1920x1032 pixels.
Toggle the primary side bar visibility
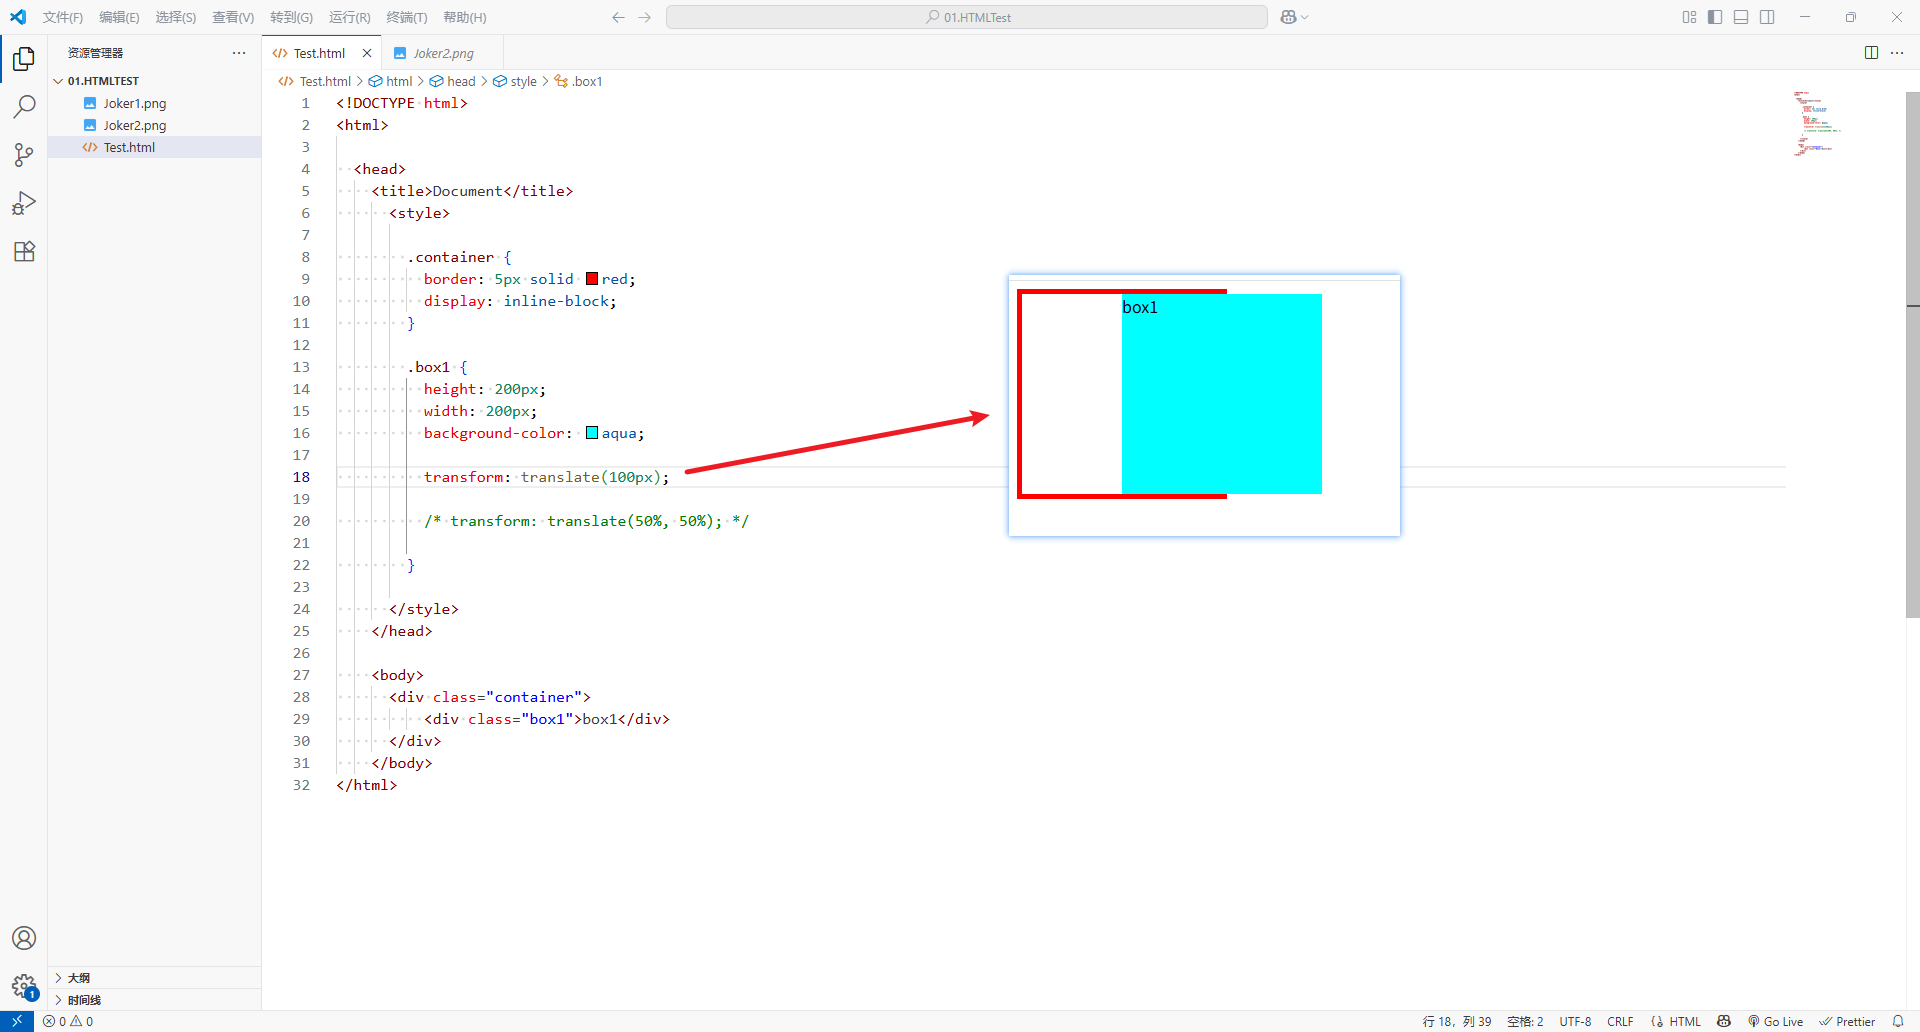point(1715,17)
